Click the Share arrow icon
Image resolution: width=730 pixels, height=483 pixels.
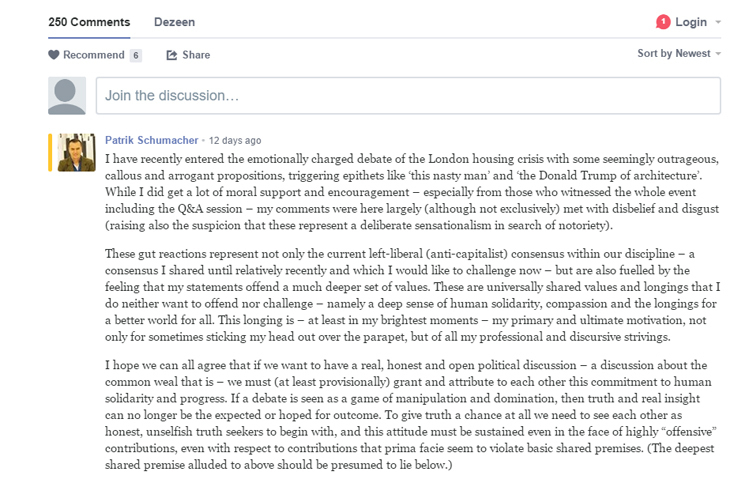coord(172,55)
